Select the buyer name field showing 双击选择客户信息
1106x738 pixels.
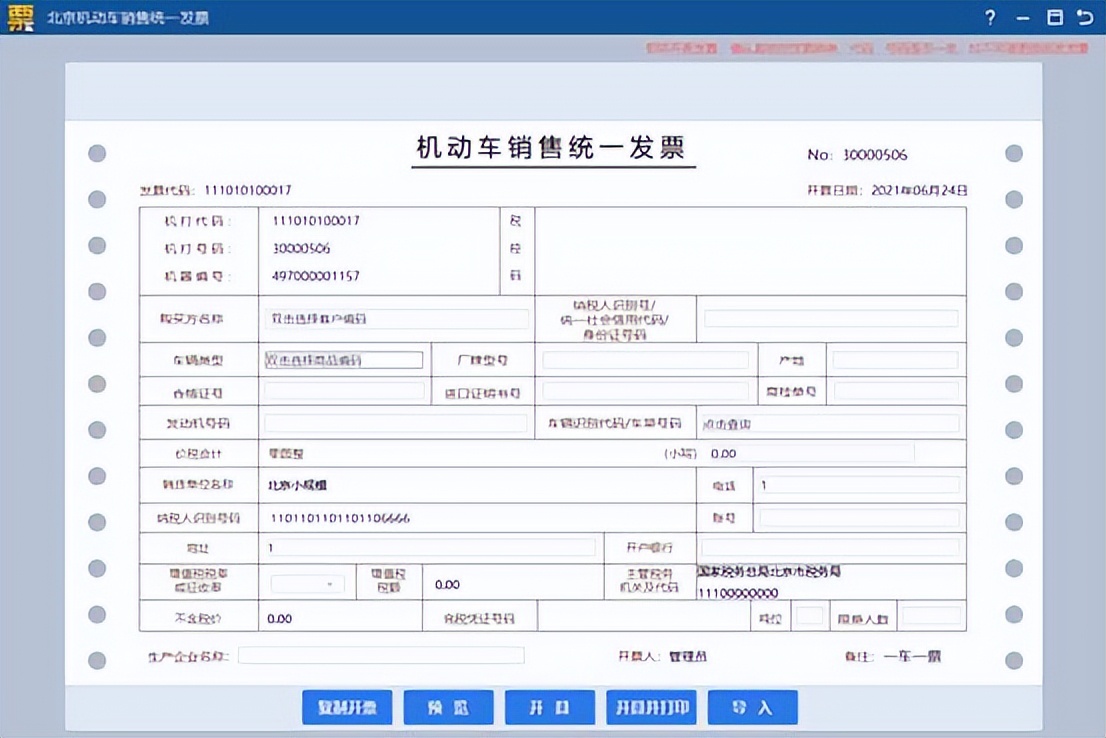click(x=397, y=318)
